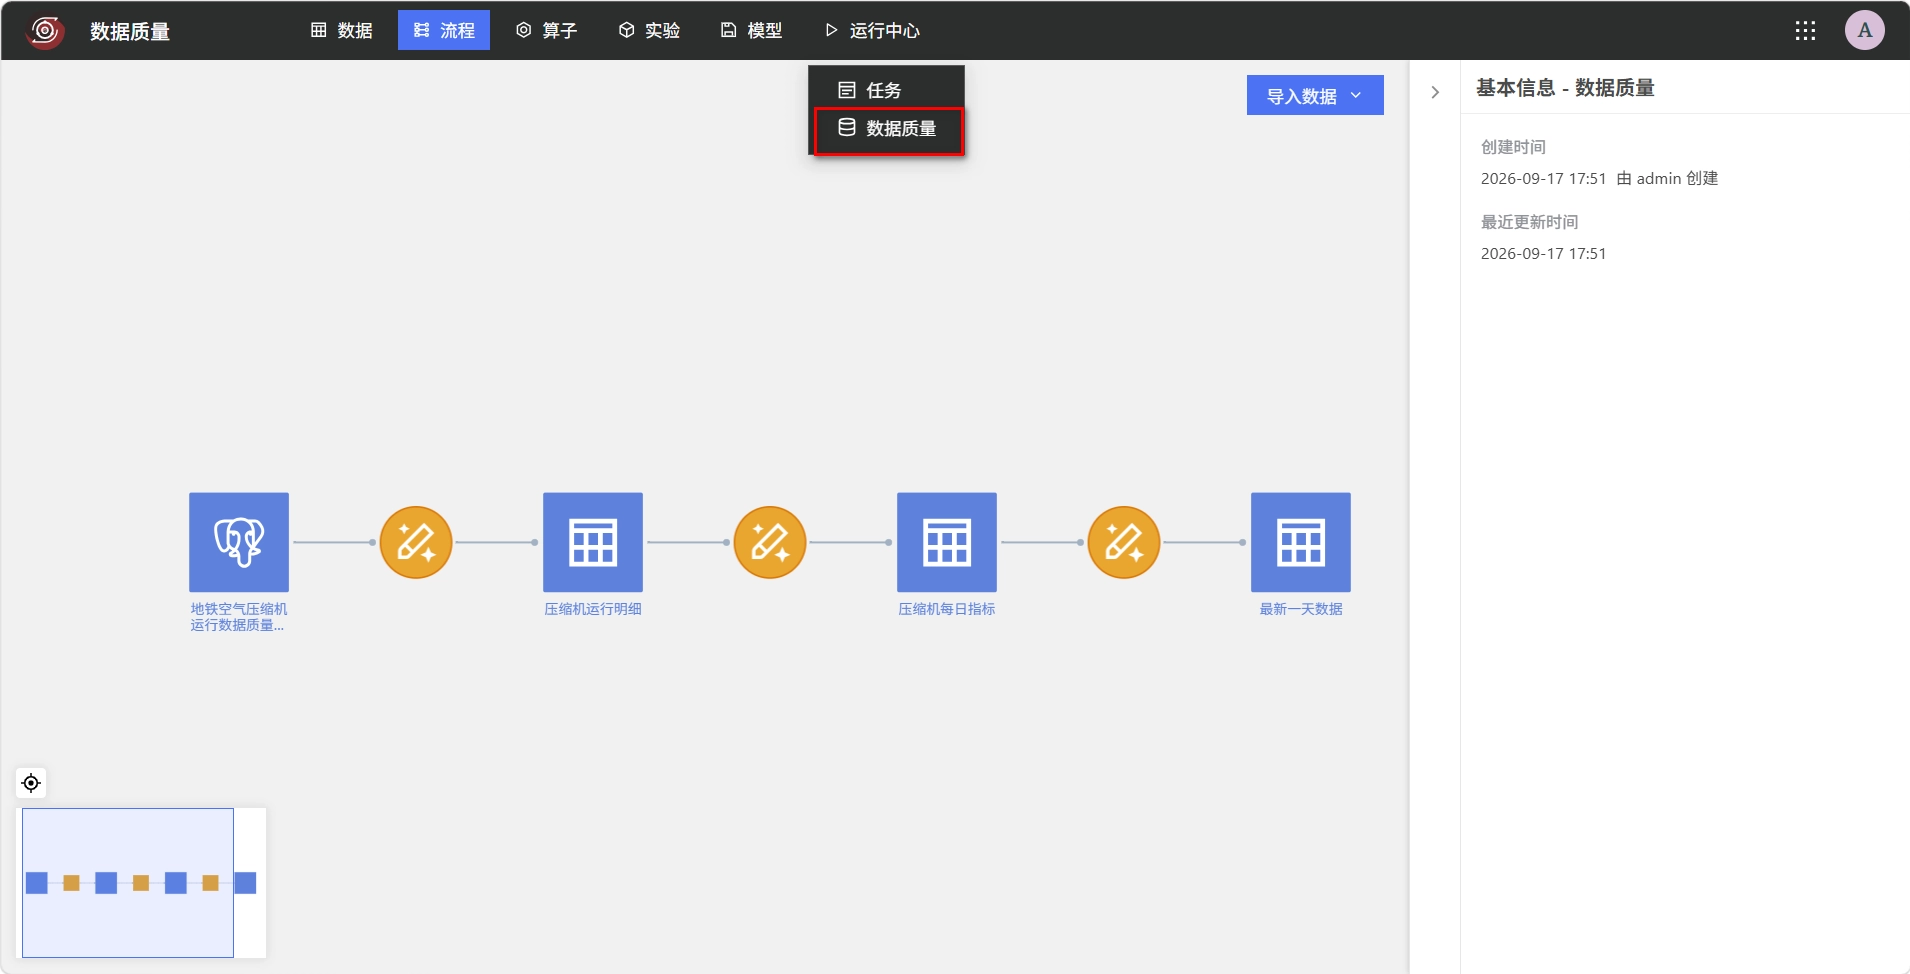
Task: Select the 压缩机运行明细 table node
Action: pyautogui.click(x=593, y=542)
